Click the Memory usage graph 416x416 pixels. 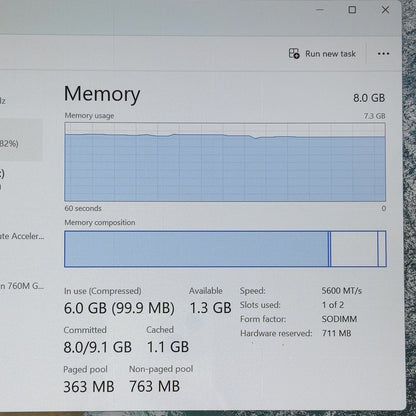click(225, 162)
